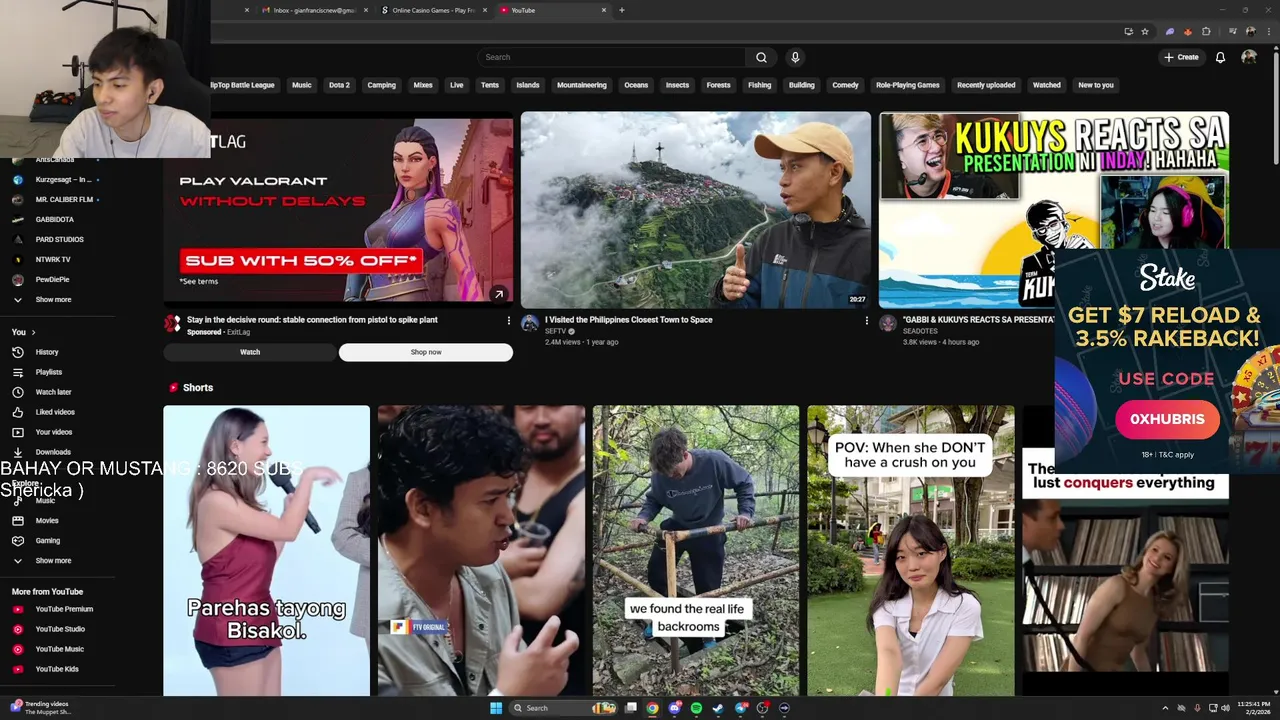The image size is (1280, 720).
Task: Switch to the Gmail Inbox tab
Action: click(x=313, y=10)
